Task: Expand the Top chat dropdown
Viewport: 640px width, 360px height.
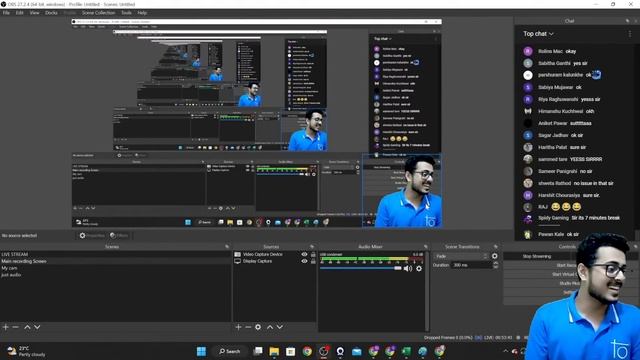Action: 538,34
